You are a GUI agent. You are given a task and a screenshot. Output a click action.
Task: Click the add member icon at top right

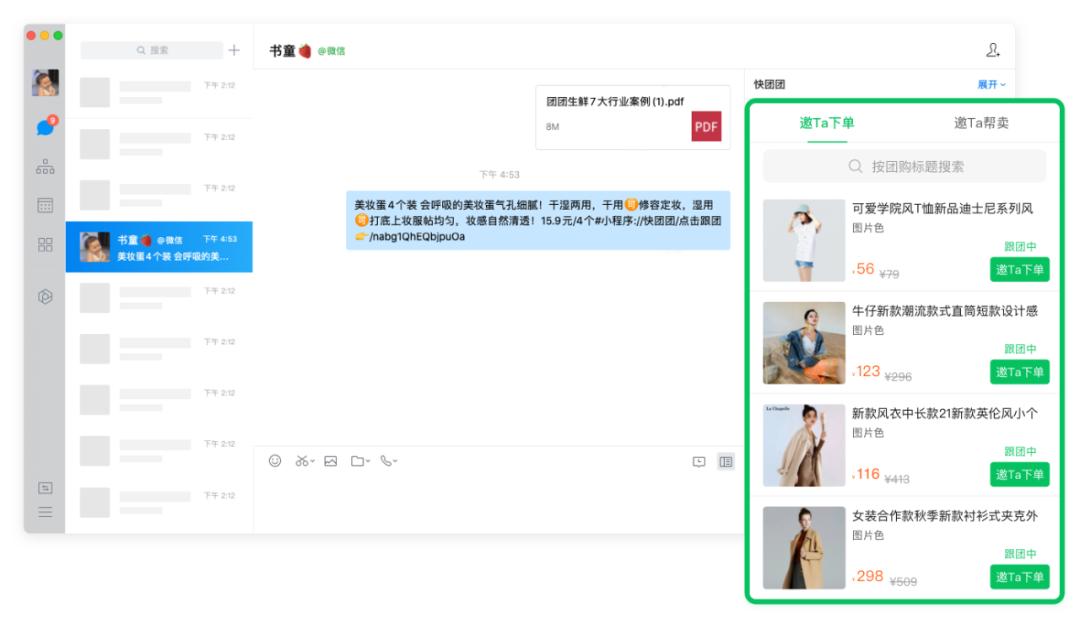pos(992,50)
